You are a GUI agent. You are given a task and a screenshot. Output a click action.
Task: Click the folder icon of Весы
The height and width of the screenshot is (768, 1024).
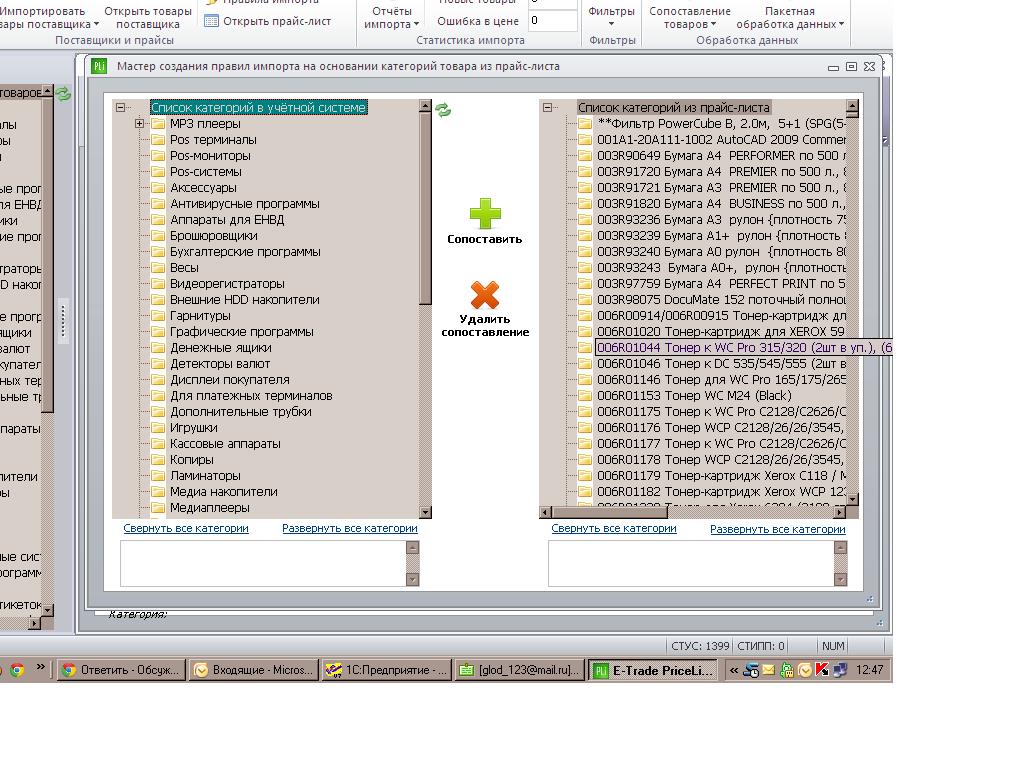[158, 268]
